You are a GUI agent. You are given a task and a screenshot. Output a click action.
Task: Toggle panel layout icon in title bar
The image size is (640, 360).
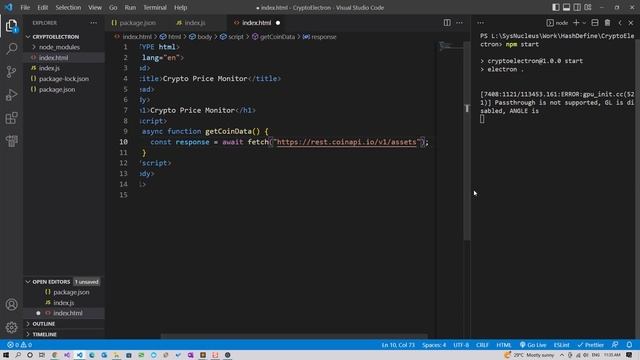pyautogui.click(x=567, y=7)
